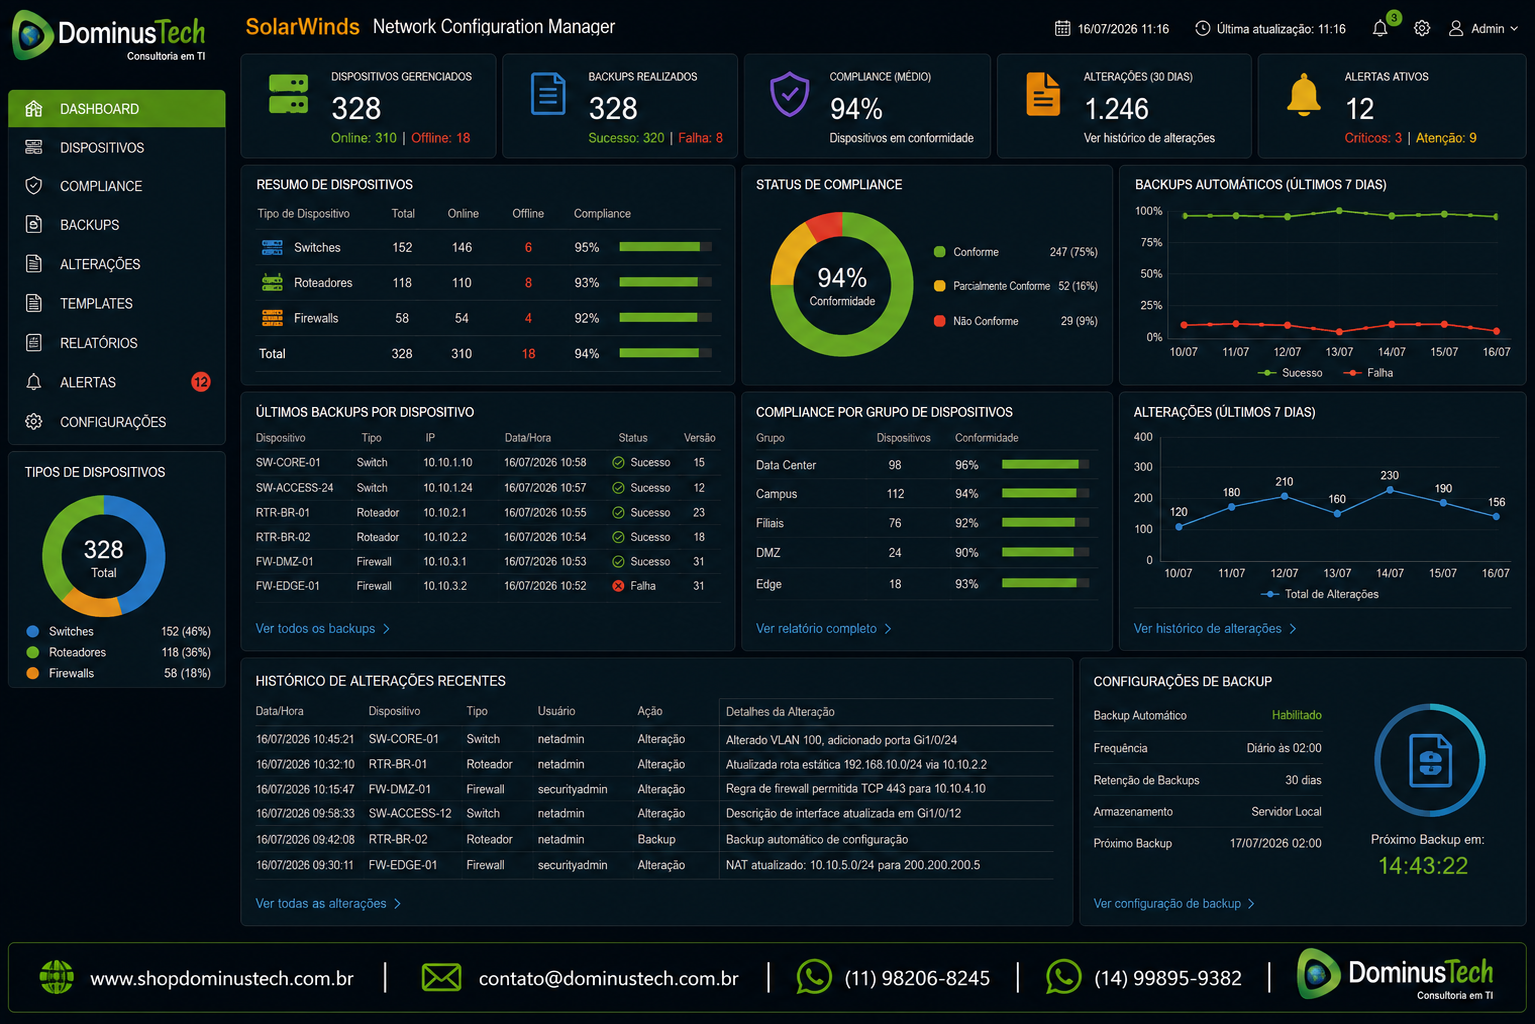
Task: Open Dispositivos in the sidebar
Action: click(x=117, y=148)
